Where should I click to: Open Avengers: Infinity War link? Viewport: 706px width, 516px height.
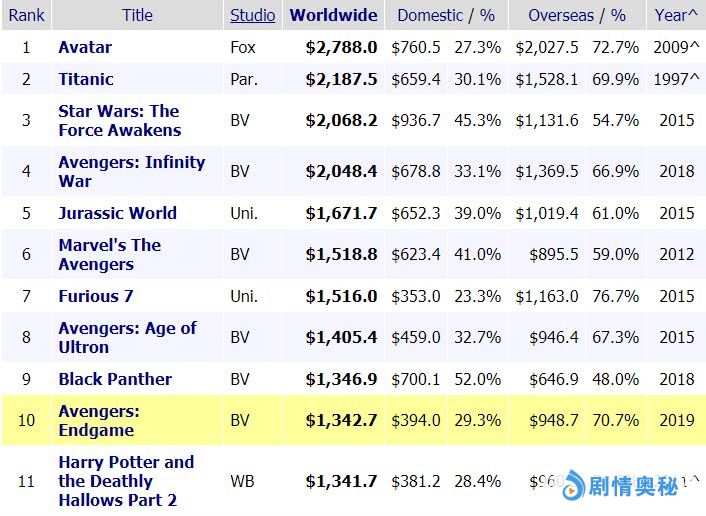click(131, 171)
